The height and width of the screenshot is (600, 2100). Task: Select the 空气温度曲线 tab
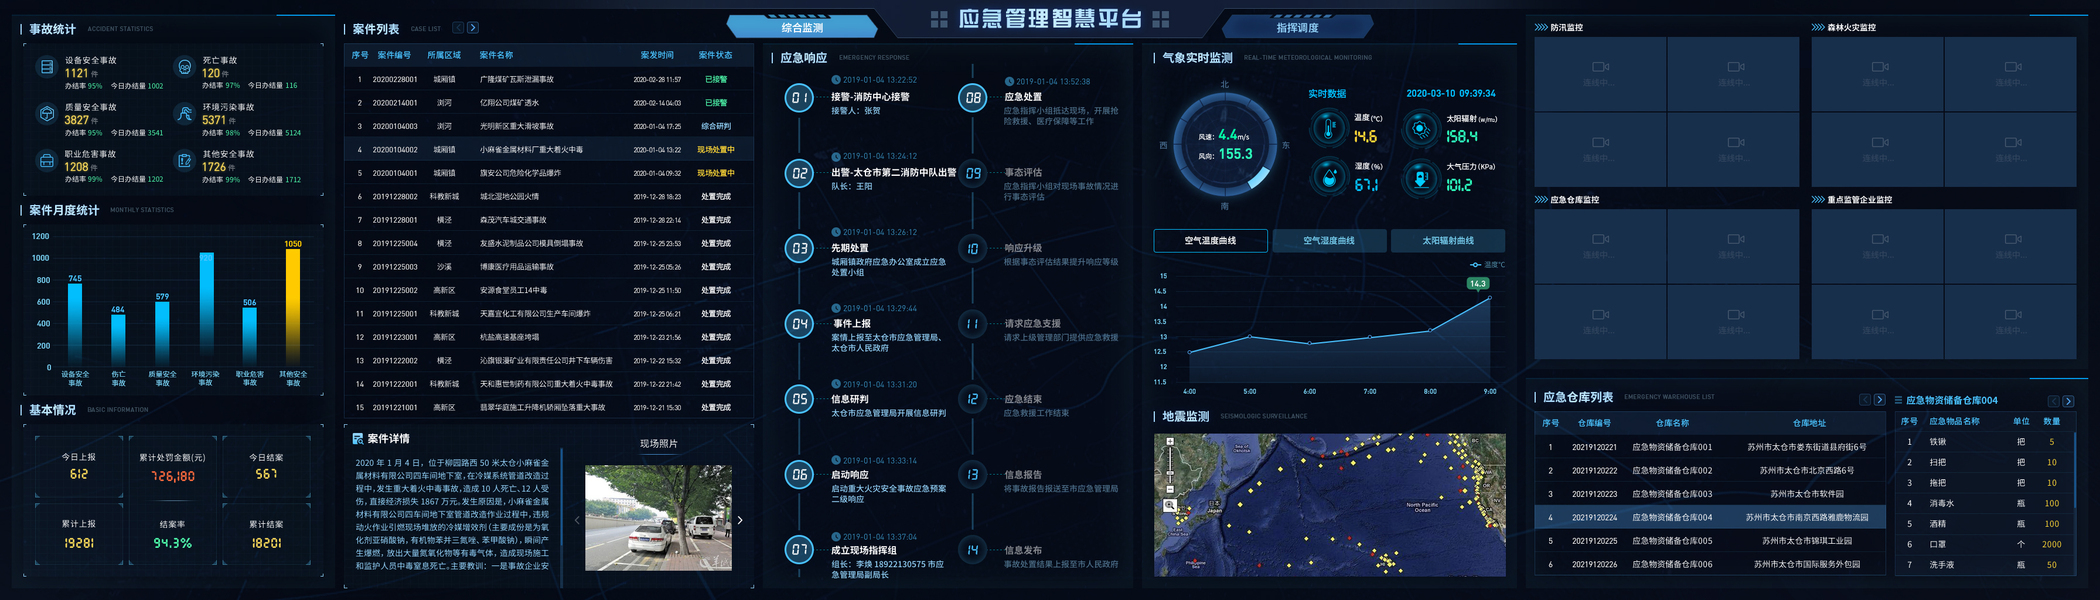point(1210,241)
